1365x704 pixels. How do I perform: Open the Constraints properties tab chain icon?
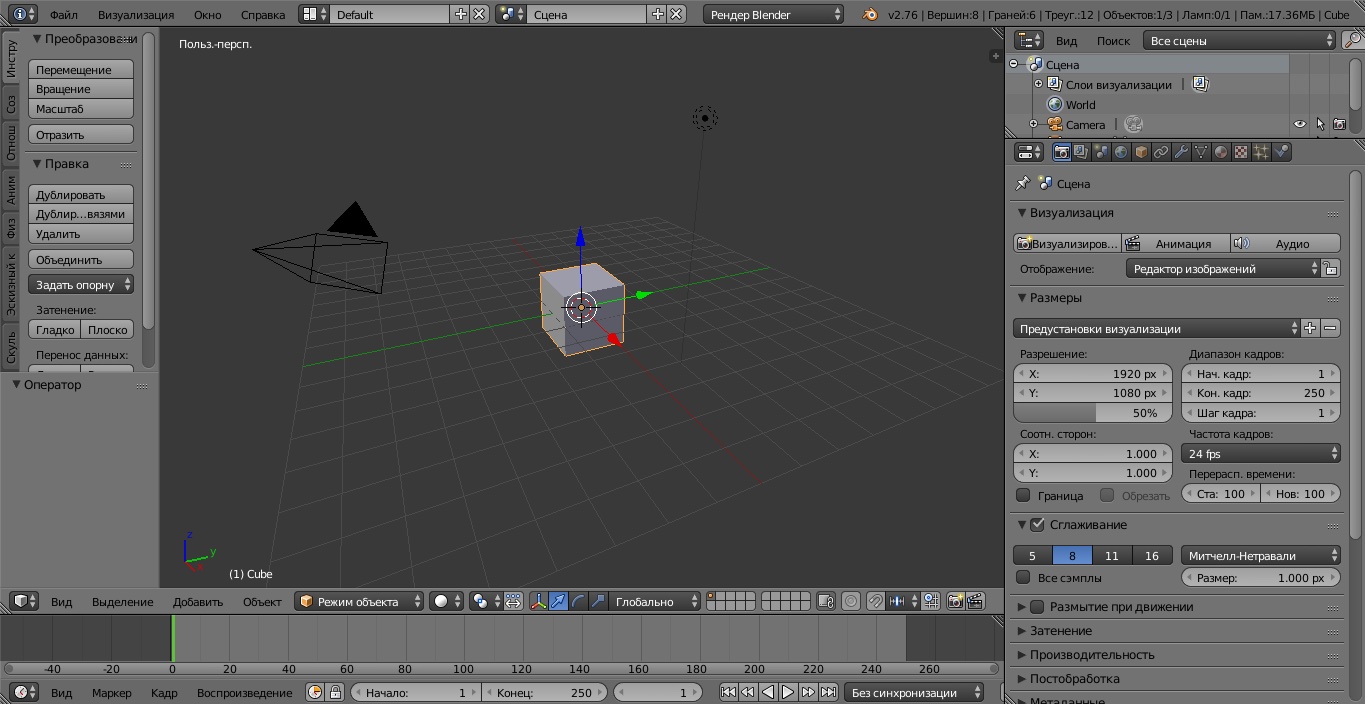coord(1161,152)
